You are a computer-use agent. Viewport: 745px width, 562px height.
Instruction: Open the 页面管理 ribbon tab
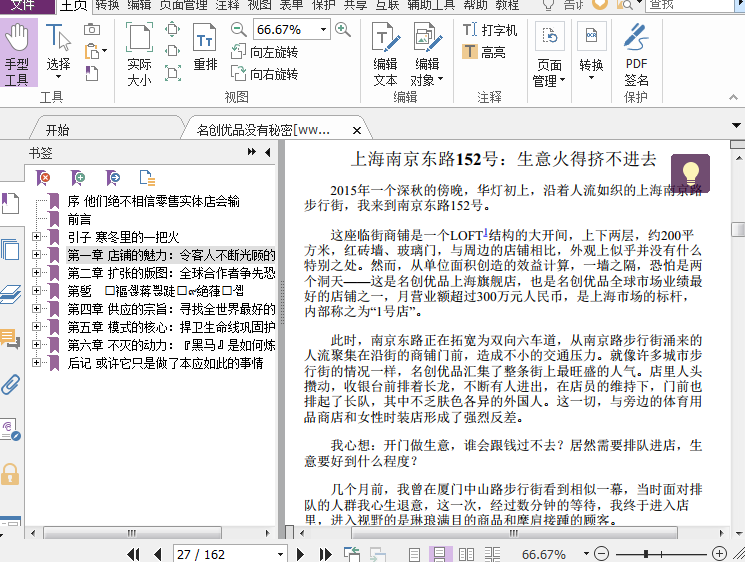click(x=183, y=5)
